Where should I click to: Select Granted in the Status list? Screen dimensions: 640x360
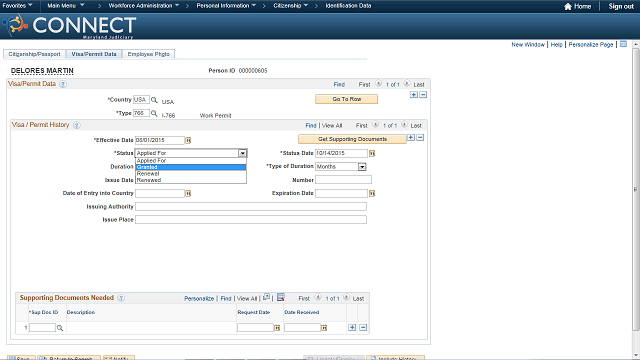point(191,167)
